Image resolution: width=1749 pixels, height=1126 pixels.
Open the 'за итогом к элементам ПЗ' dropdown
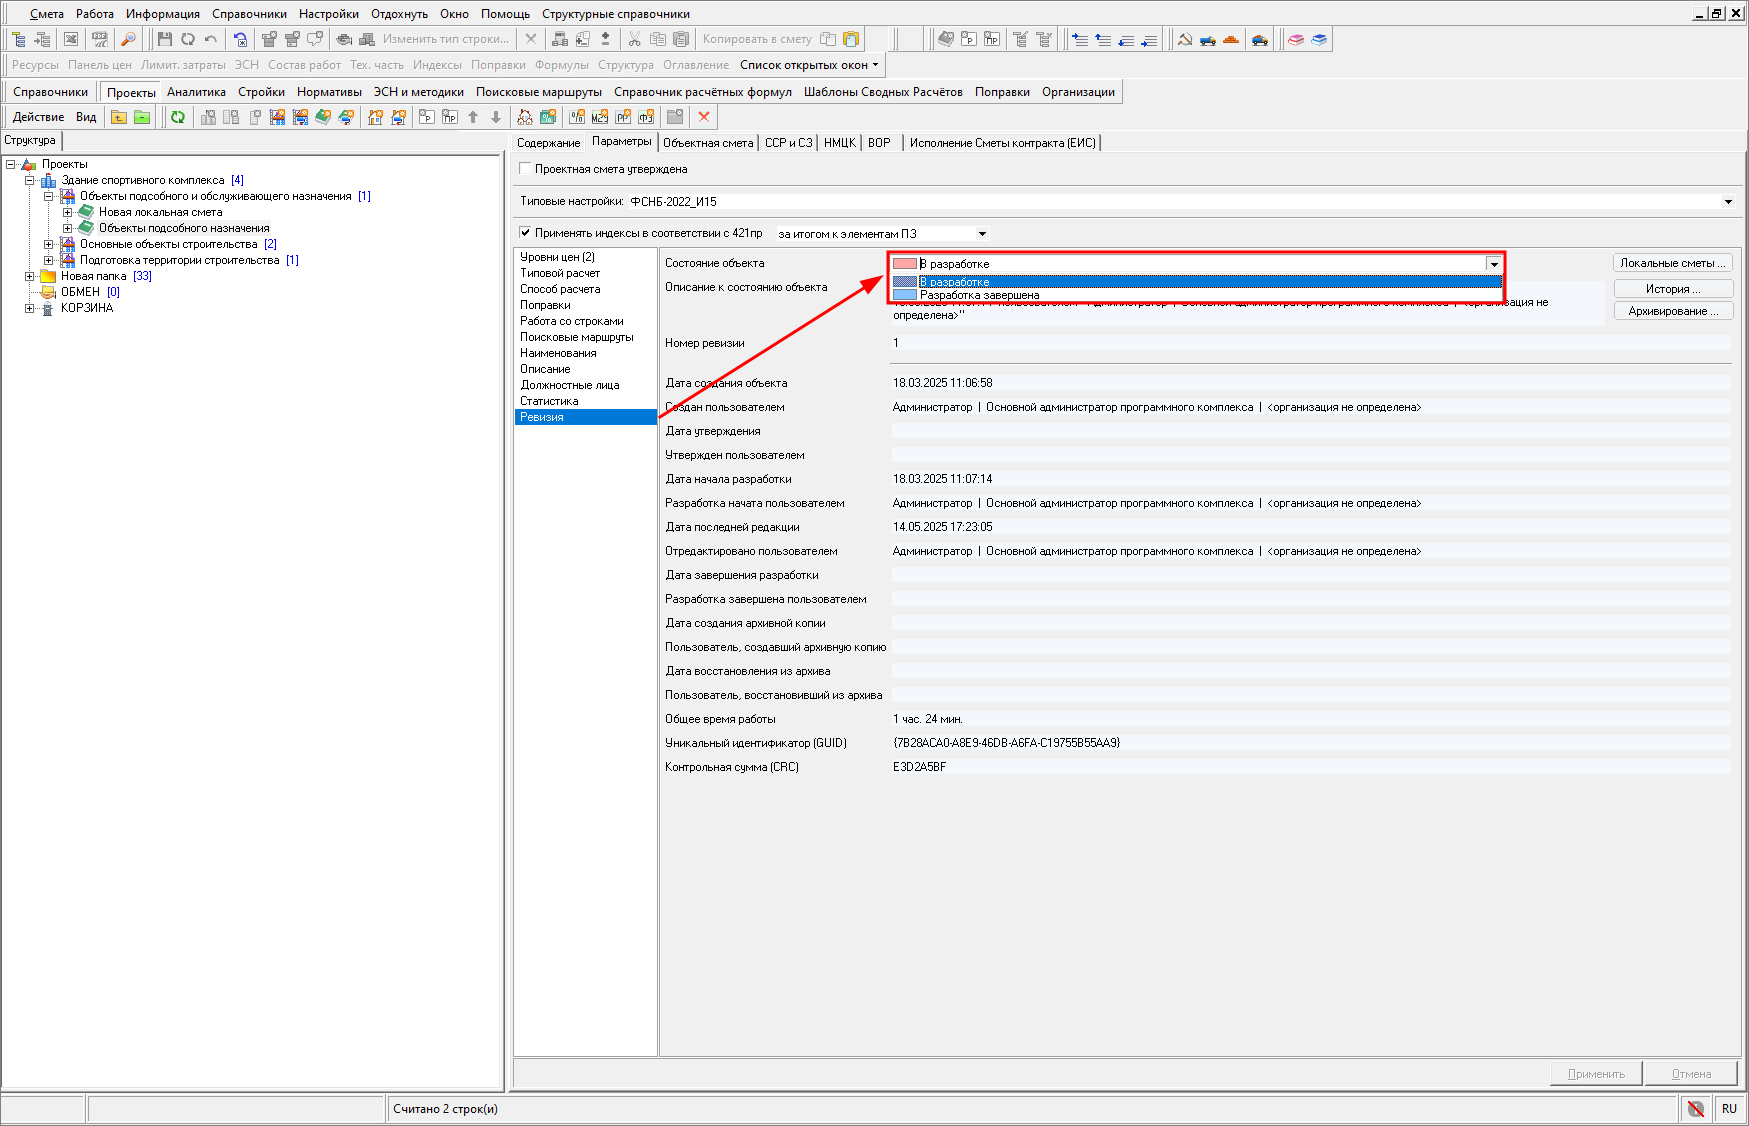982,234
